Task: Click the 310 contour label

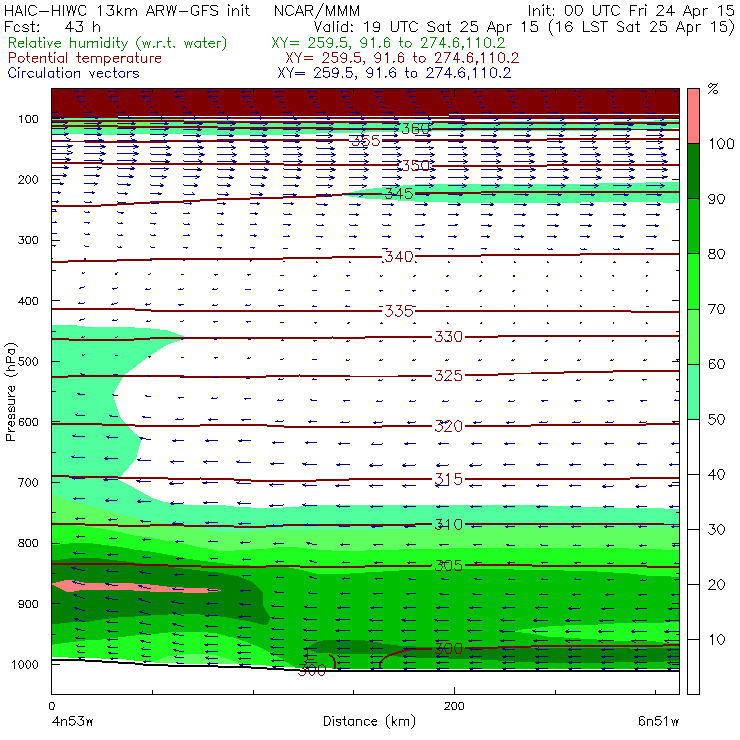Action: (448, 524)
